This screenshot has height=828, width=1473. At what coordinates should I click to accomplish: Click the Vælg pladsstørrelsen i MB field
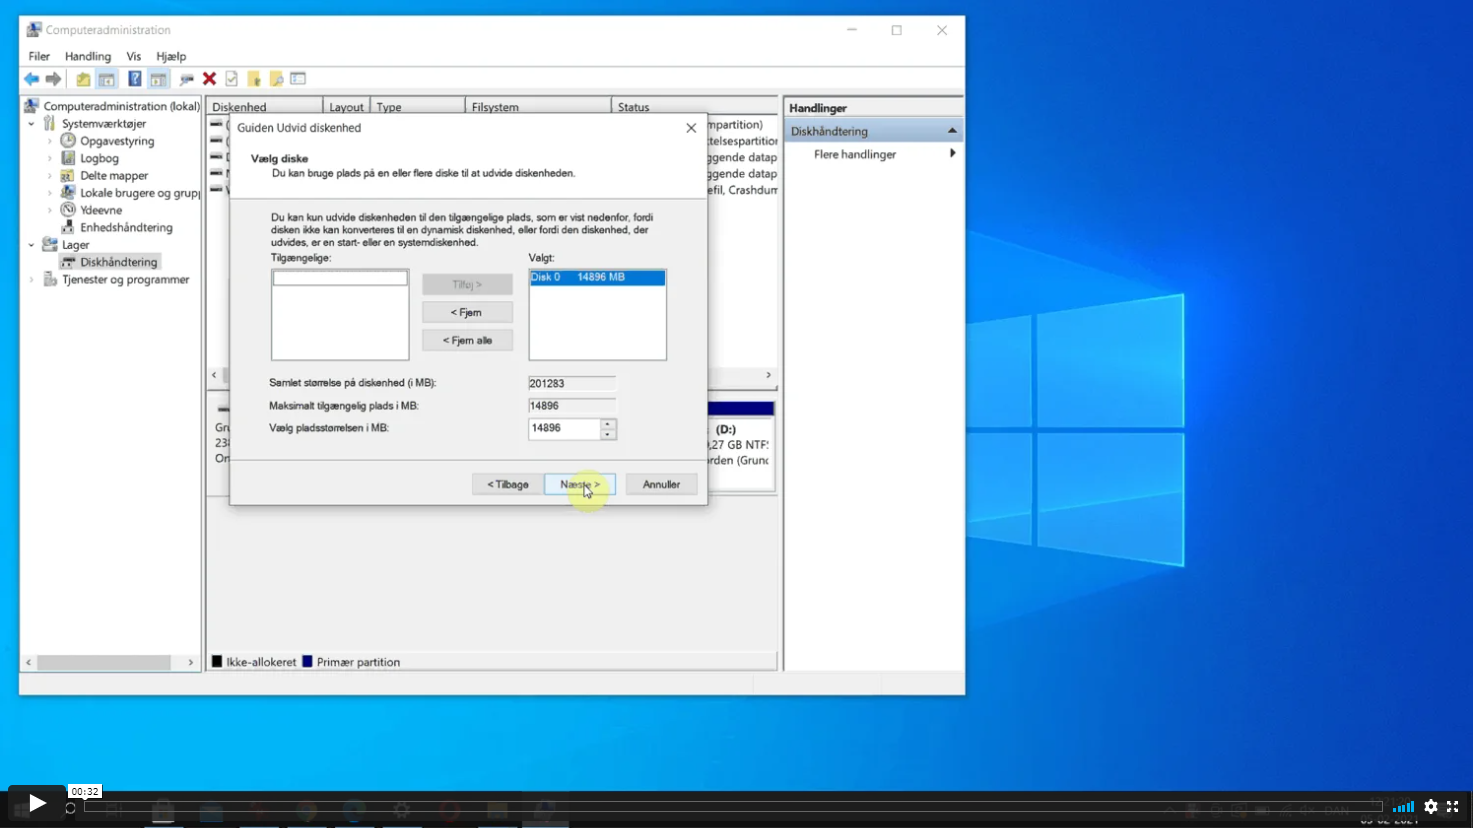(564, 428)
